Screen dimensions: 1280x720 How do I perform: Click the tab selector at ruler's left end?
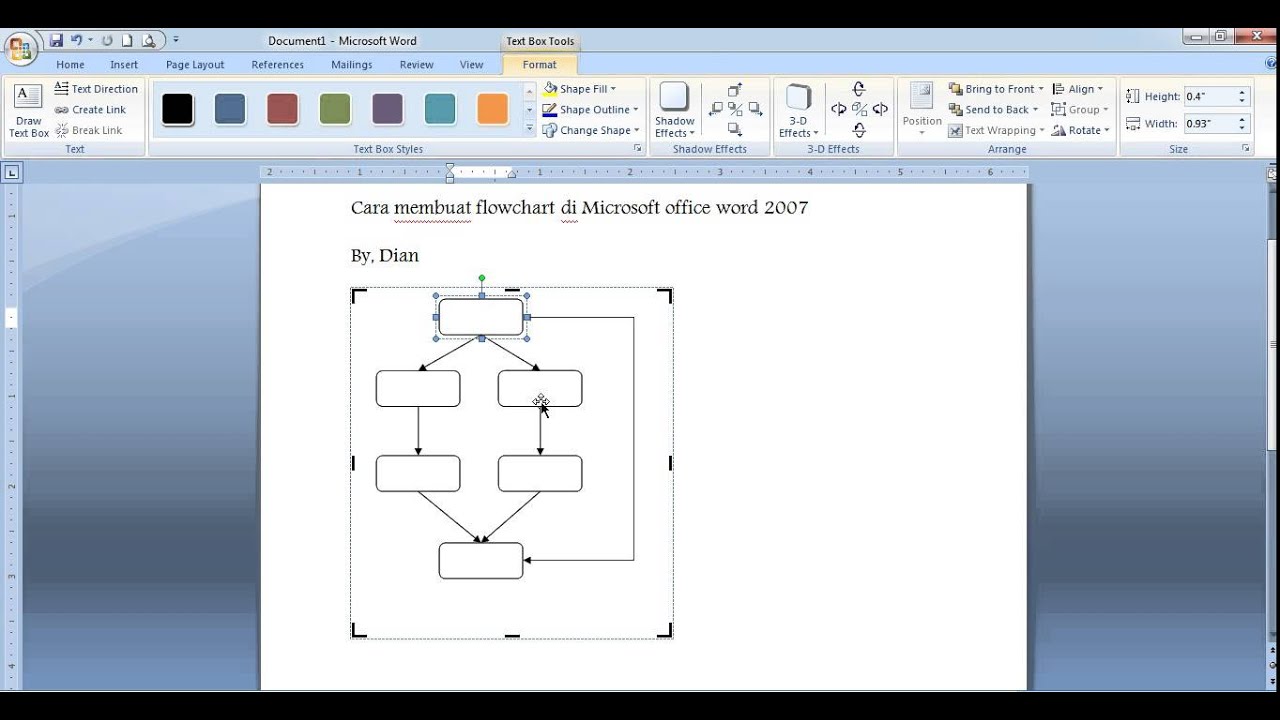pyautogui.click(x=12, y=172)
